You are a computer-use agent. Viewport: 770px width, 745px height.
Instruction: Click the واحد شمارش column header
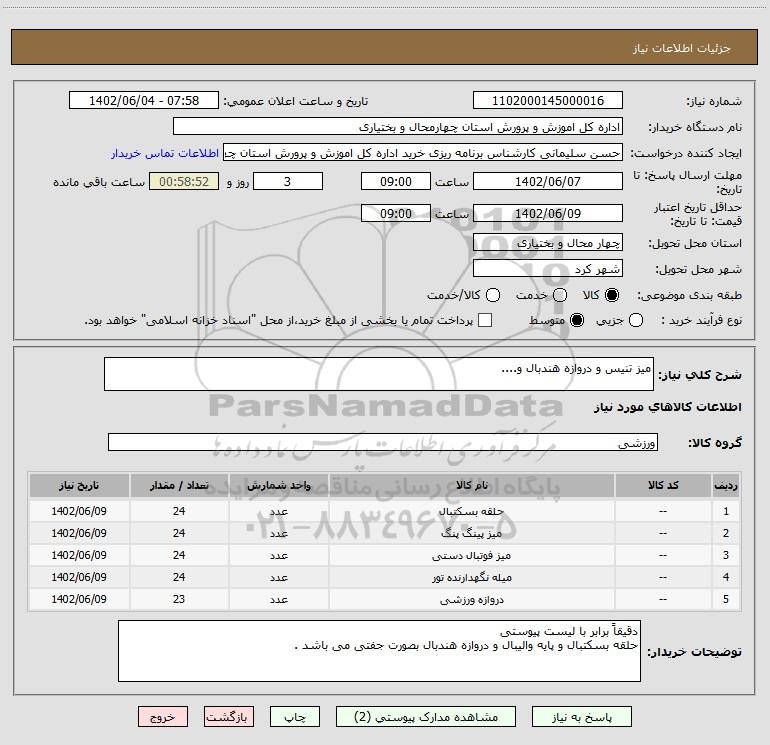click(x=278, y=485)
